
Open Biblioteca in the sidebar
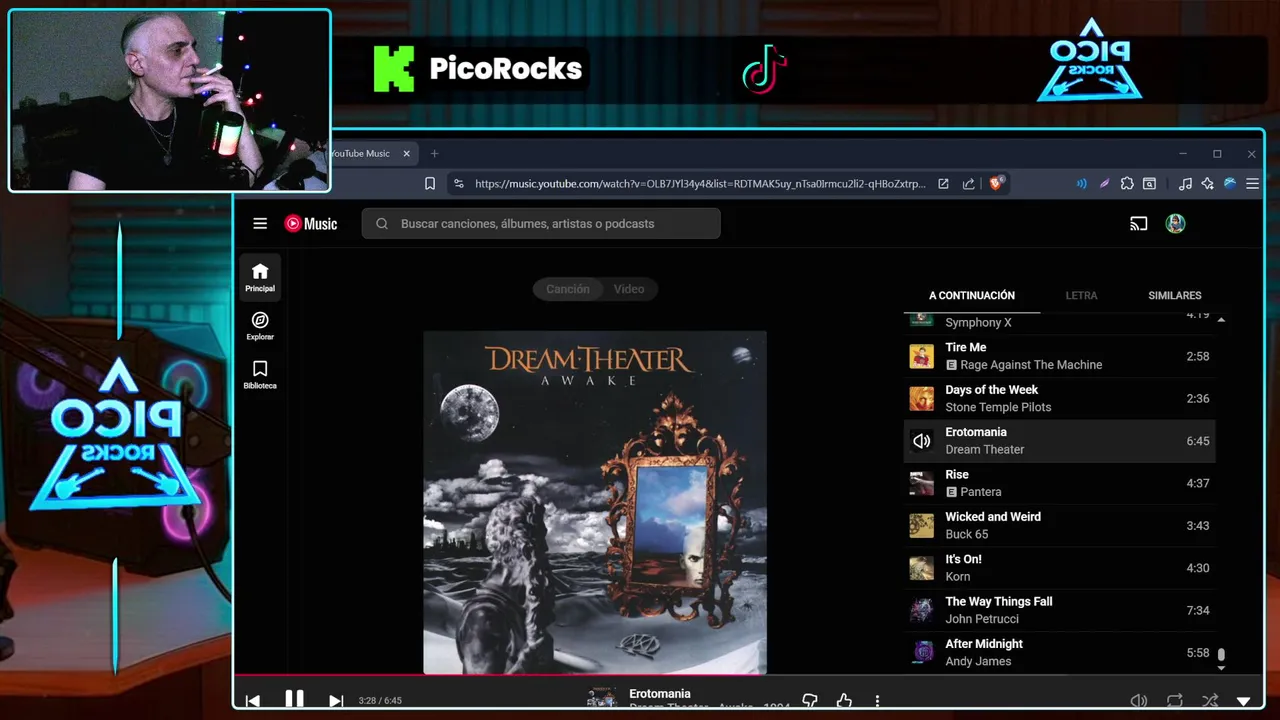(x=260, y=374)
